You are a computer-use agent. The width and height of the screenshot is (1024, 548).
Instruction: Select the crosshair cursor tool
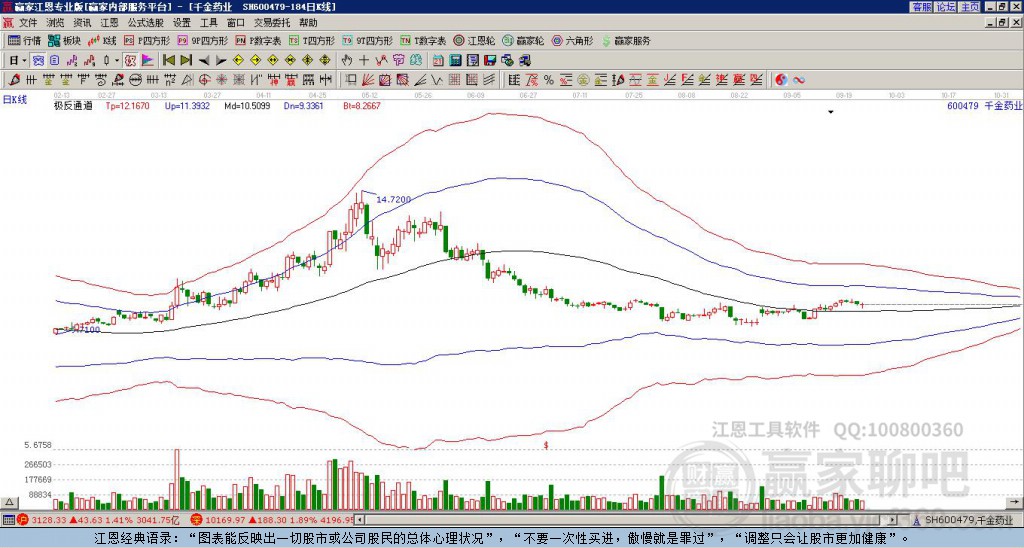[x=364, y=60]
